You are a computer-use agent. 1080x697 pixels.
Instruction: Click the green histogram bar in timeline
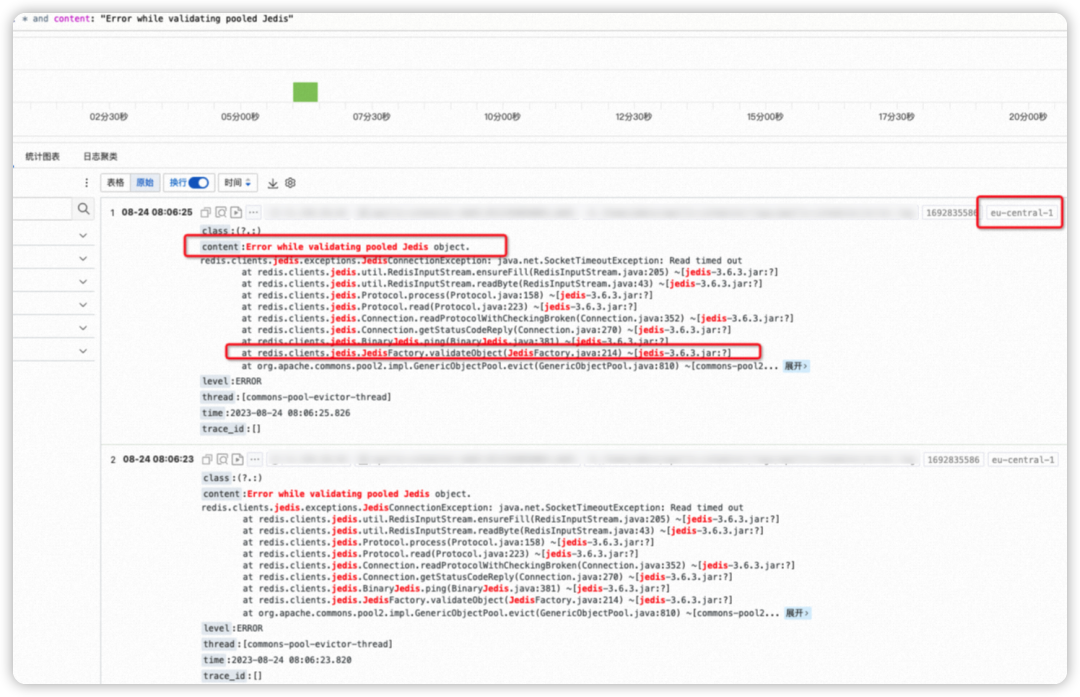(305, 92)
